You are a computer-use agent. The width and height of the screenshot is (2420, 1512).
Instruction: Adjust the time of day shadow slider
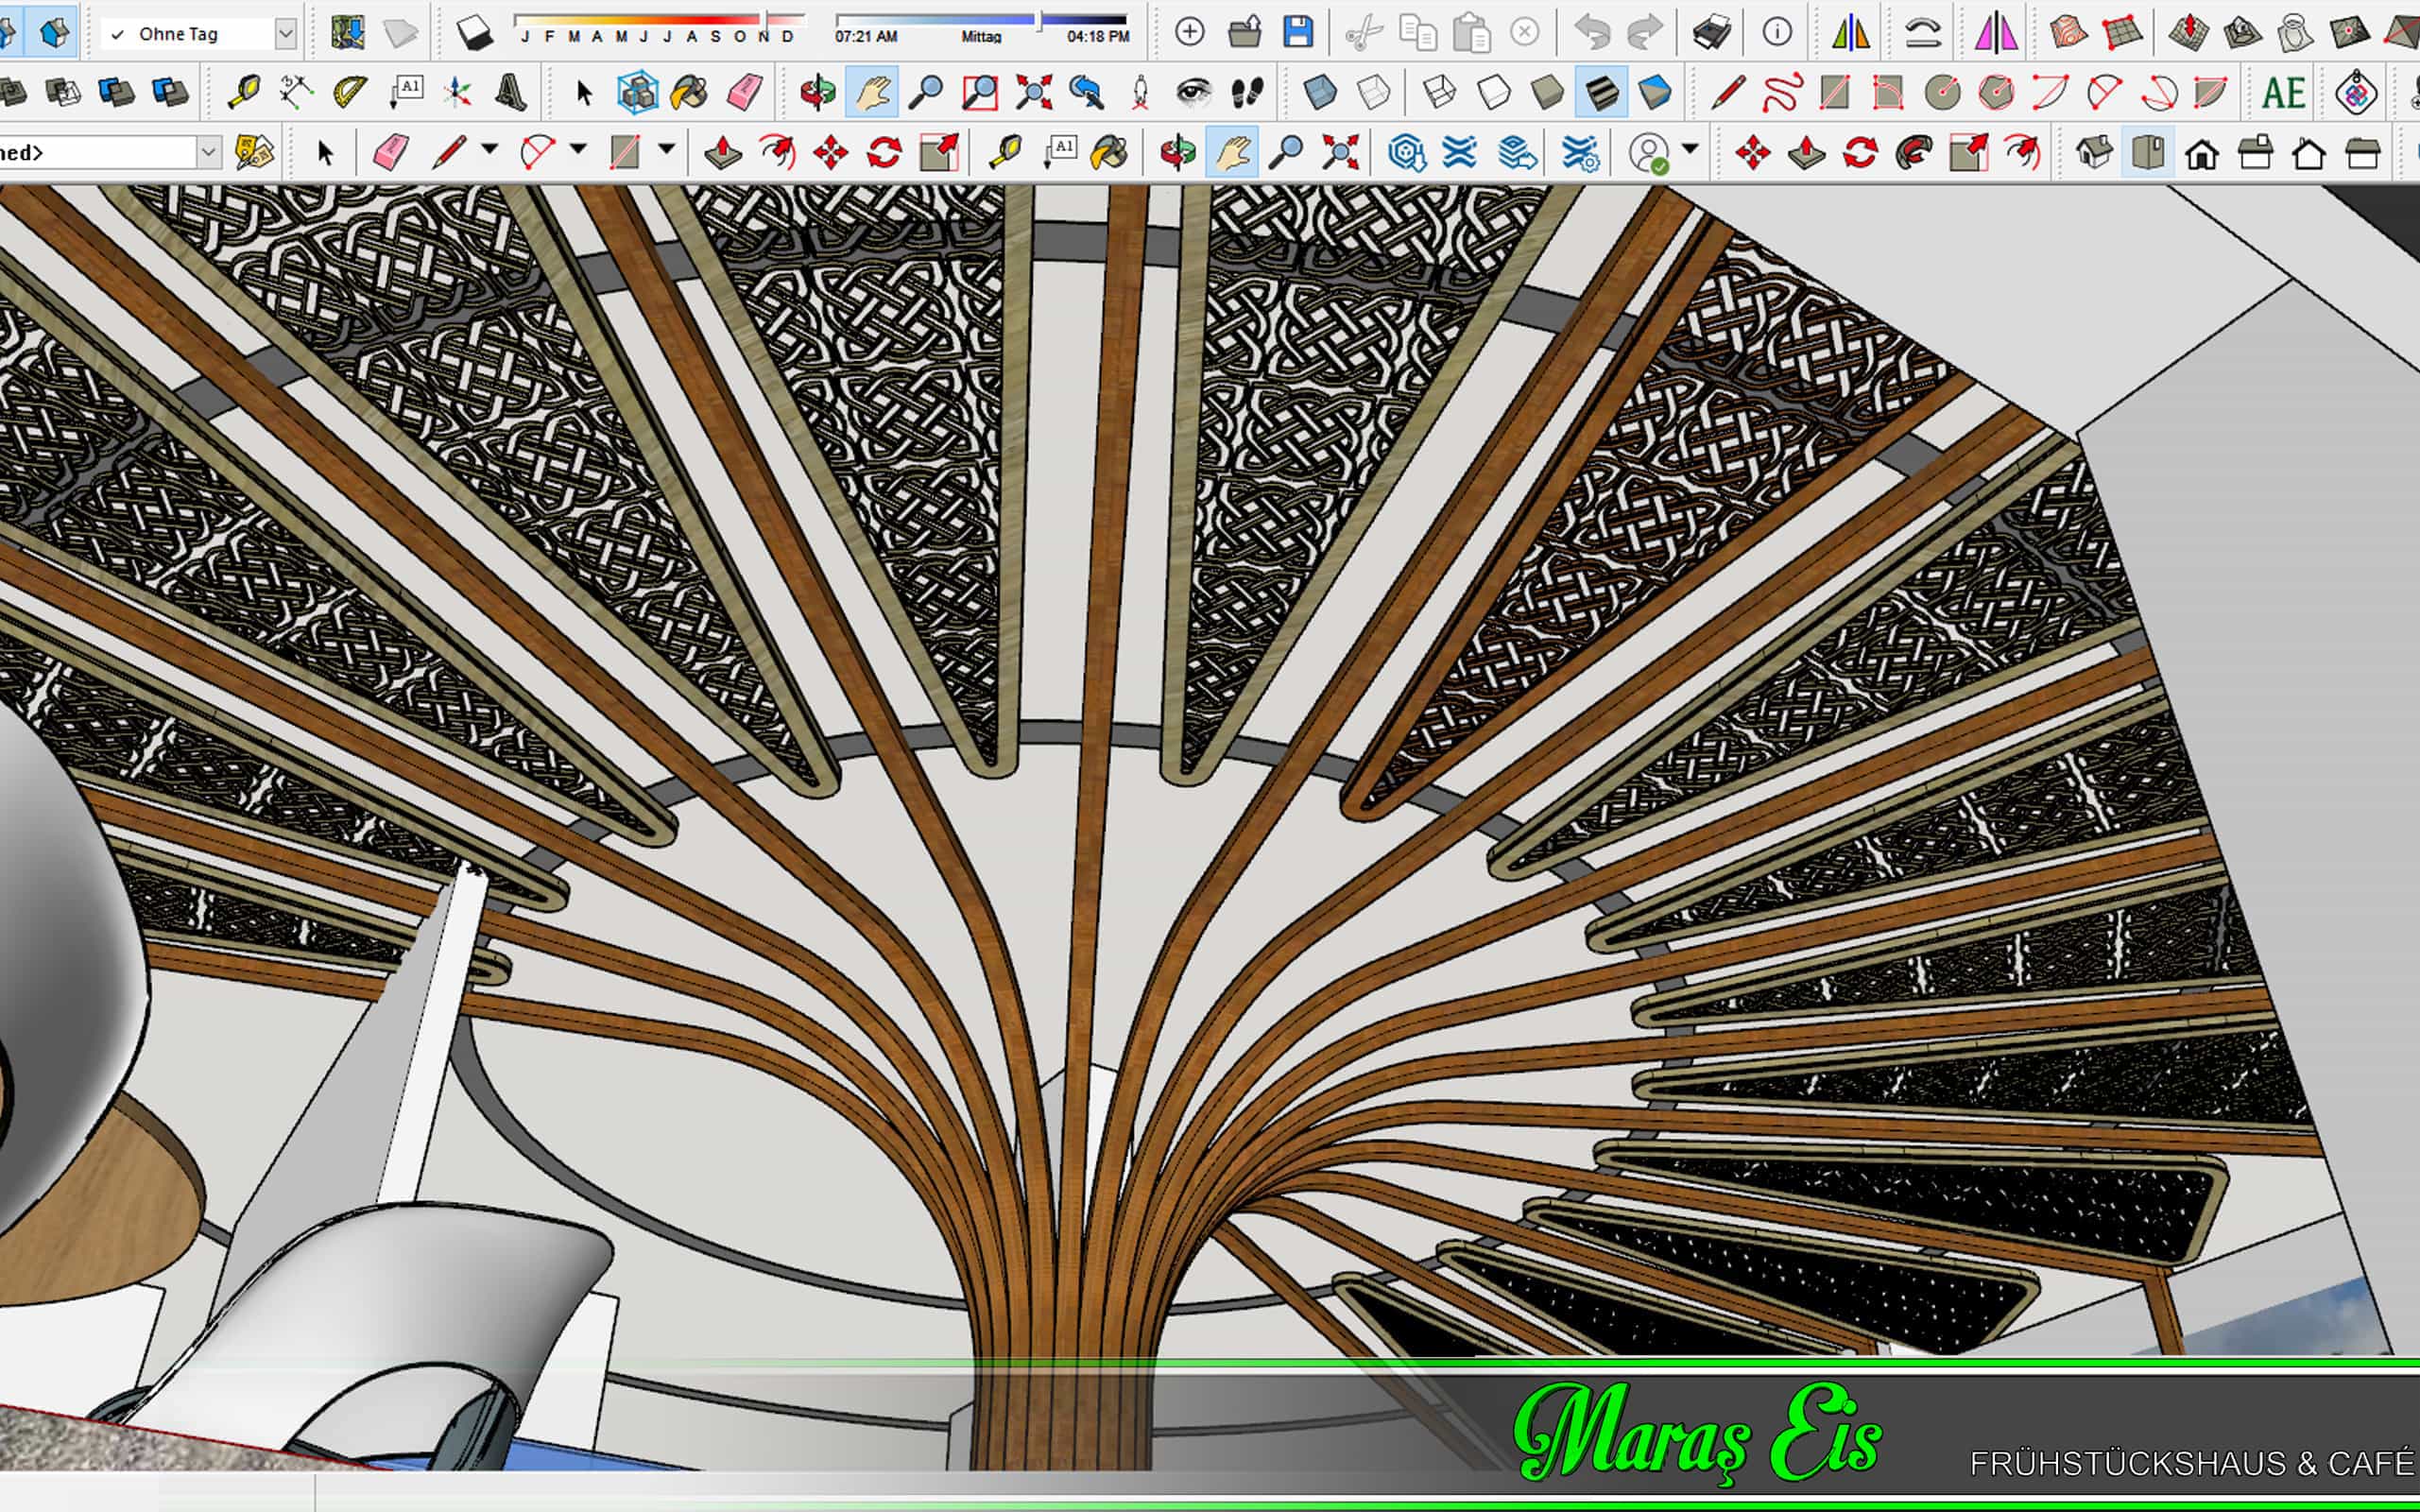tap(1040, 19)
